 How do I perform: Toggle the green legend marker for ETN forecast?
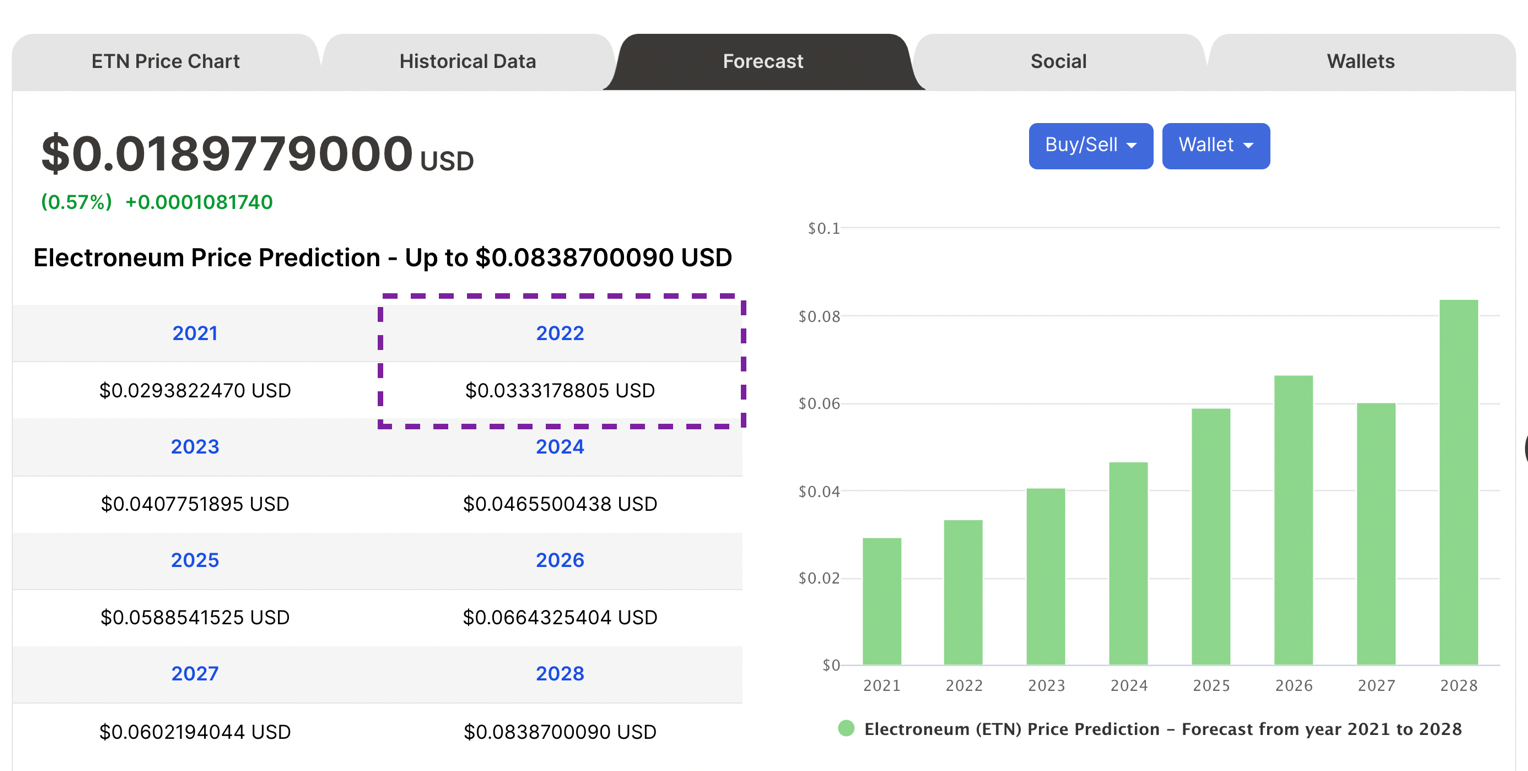click(847, 729)
